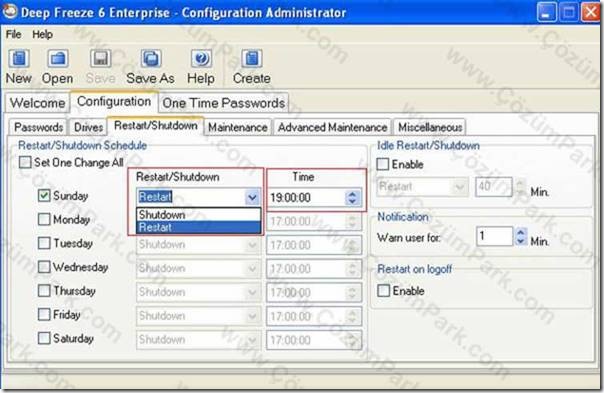The height and width of the screenshot is (393, 604).
Task: Adjust the Warn user minutes spinner
Action: (x=521, y=236)
